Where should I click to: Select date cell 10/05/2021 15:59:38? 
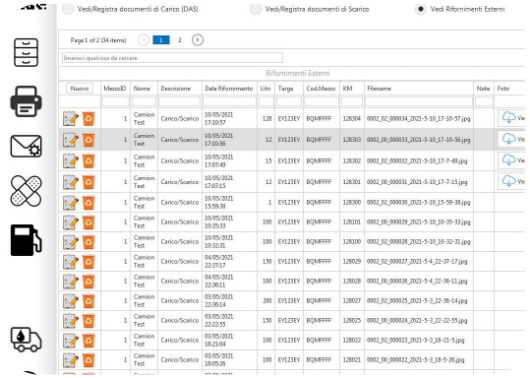[x=219, y=202]
